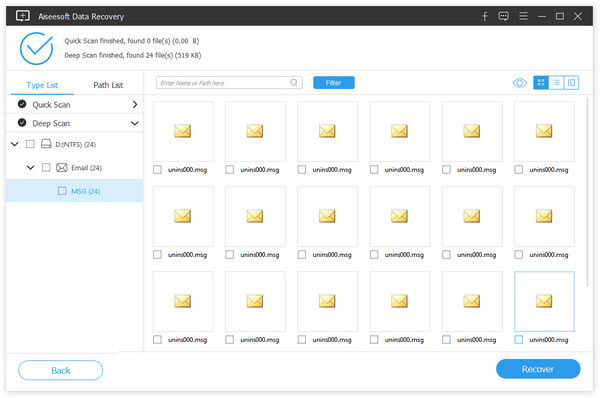Expand the Quick Scan section arrow
The width and height of the screenshot is (600, 398).
[135, 104]
